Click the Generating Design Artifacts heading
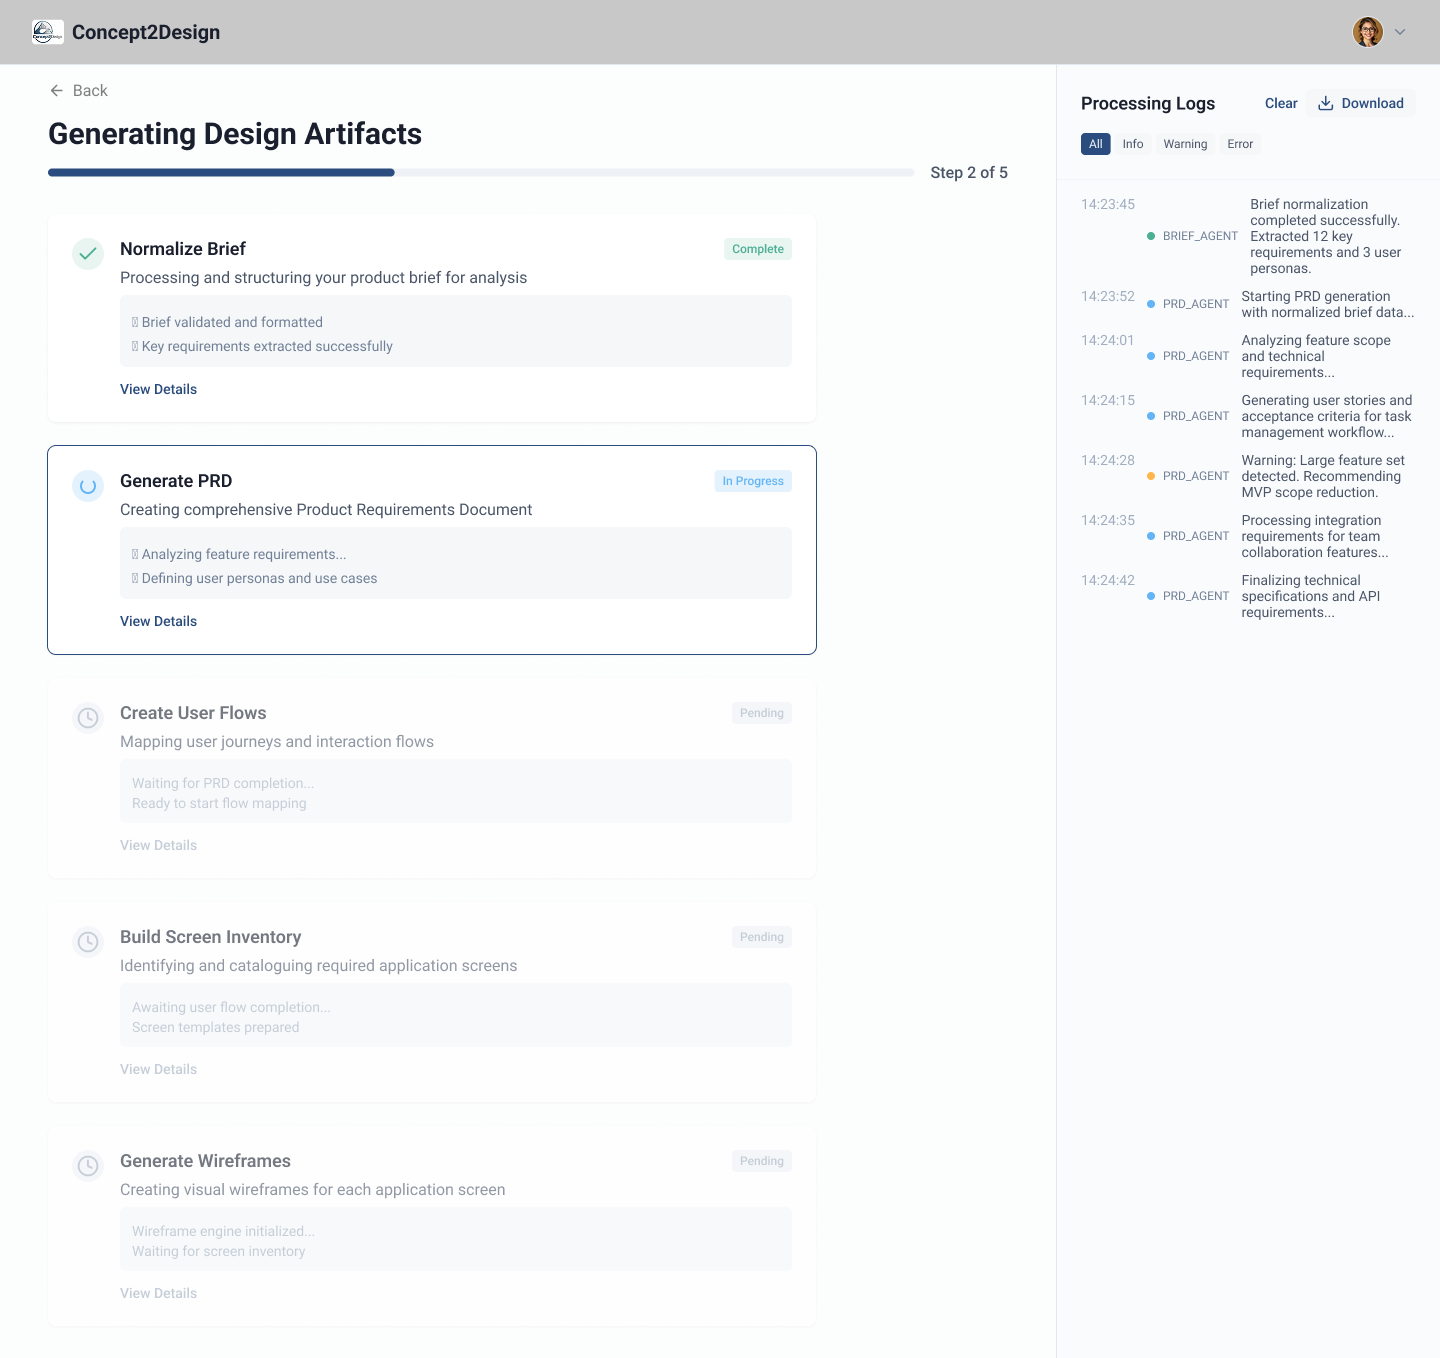The height and width of the screenshot is (1358, 1440). click(x=235, y=134)
